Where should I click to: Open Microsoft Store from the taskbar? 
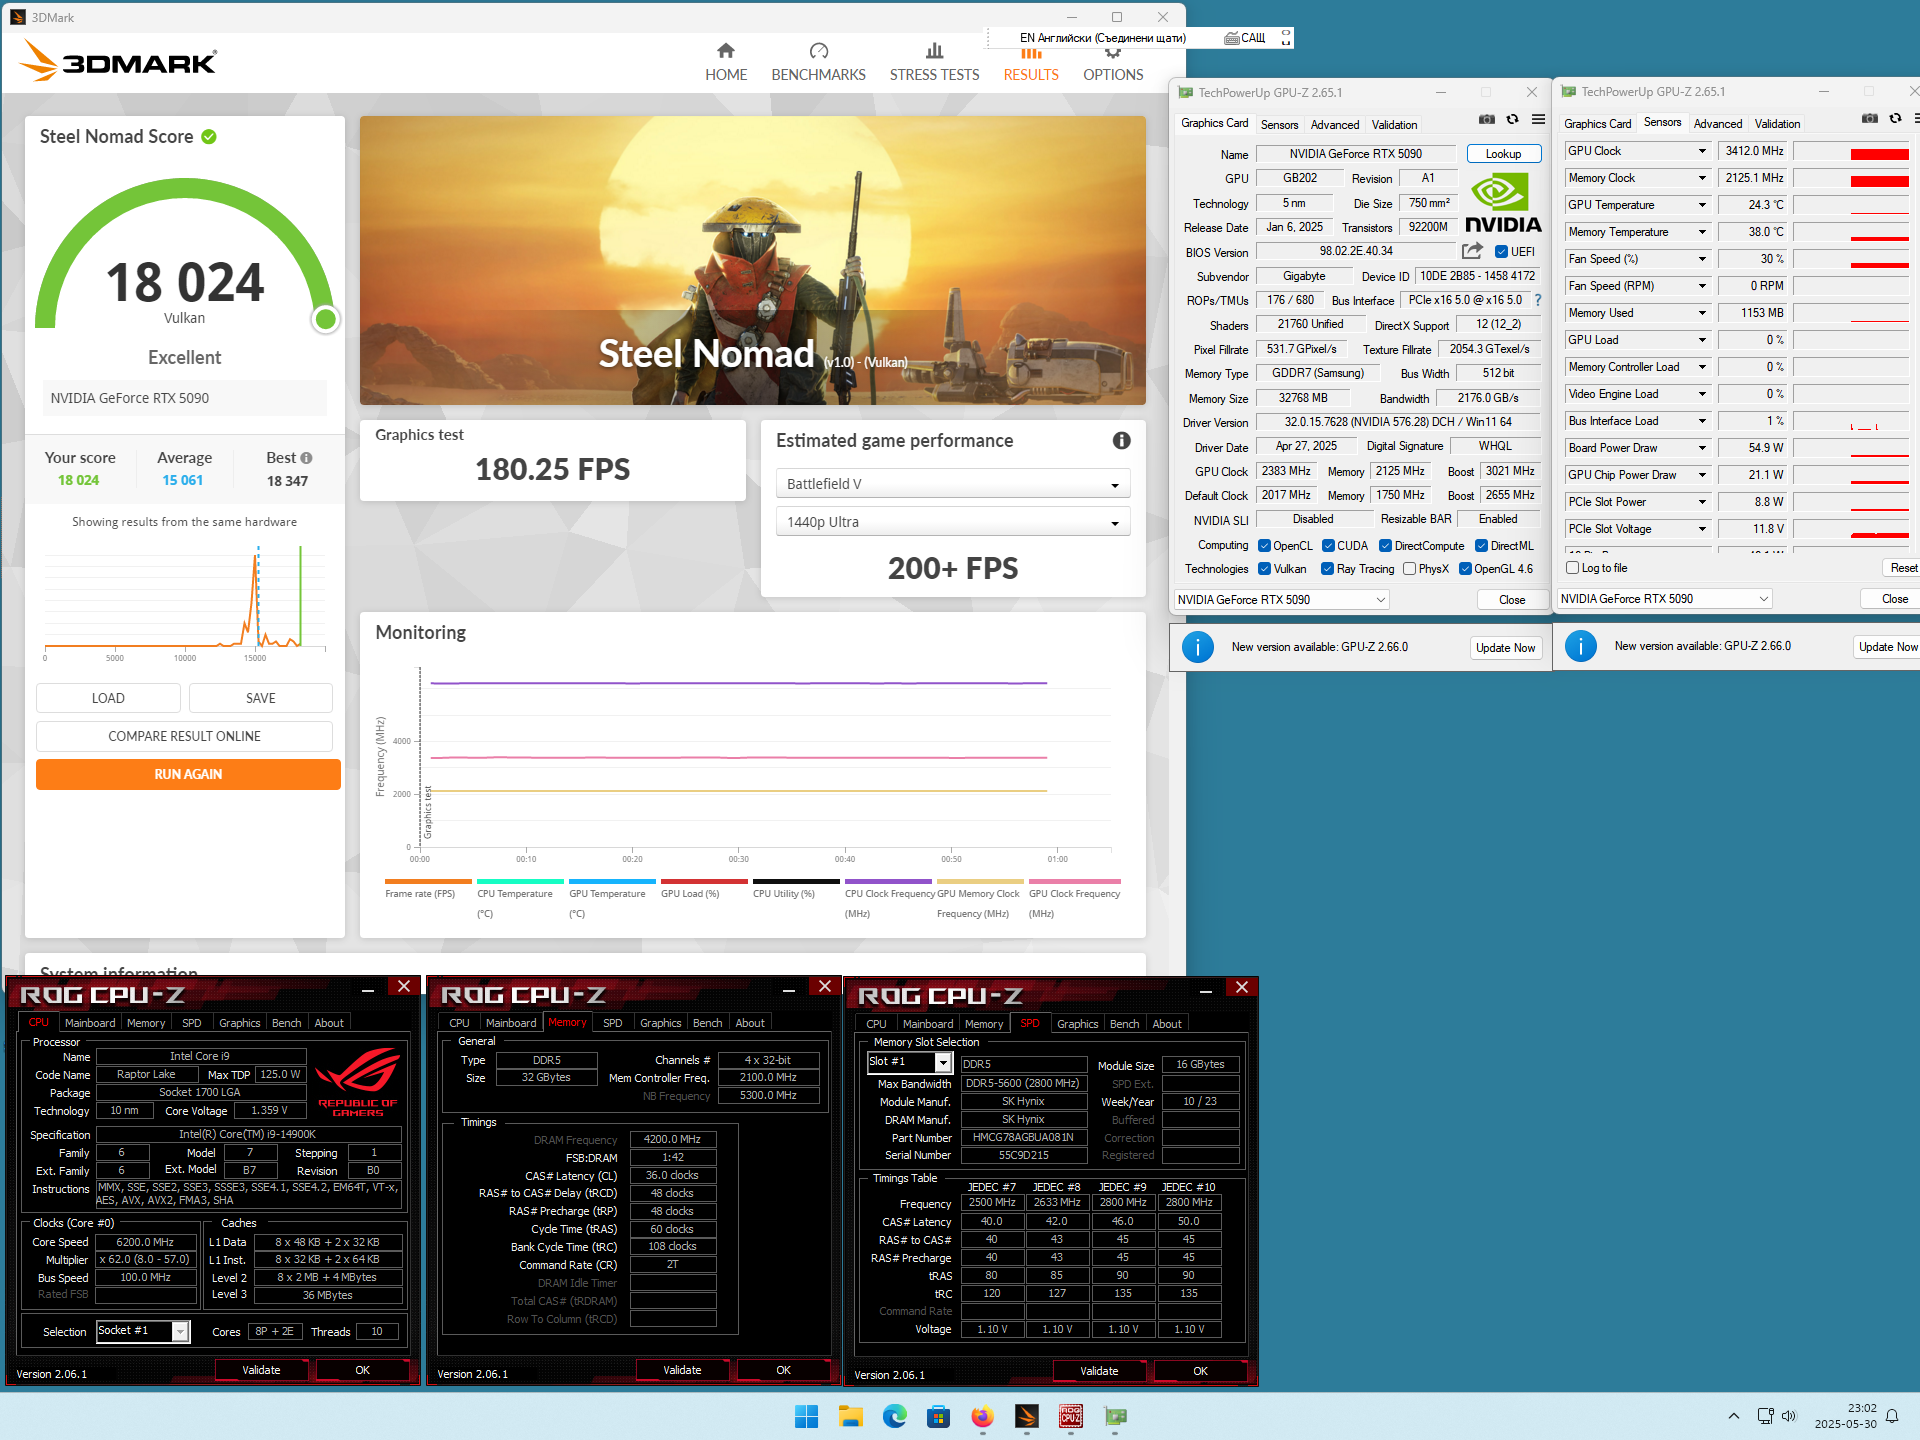(938, 1416)
